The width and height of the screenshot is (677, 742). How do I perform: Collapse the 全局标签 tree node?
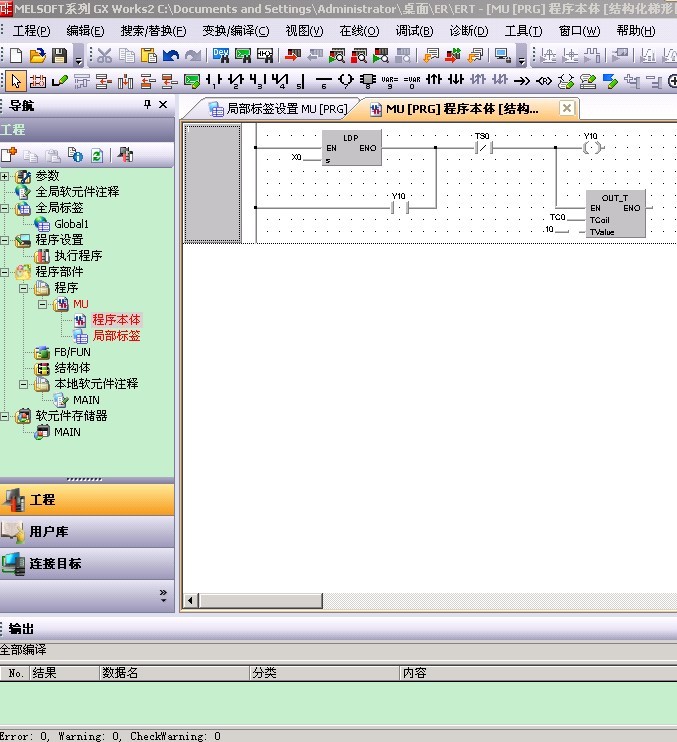pos(5,208)
